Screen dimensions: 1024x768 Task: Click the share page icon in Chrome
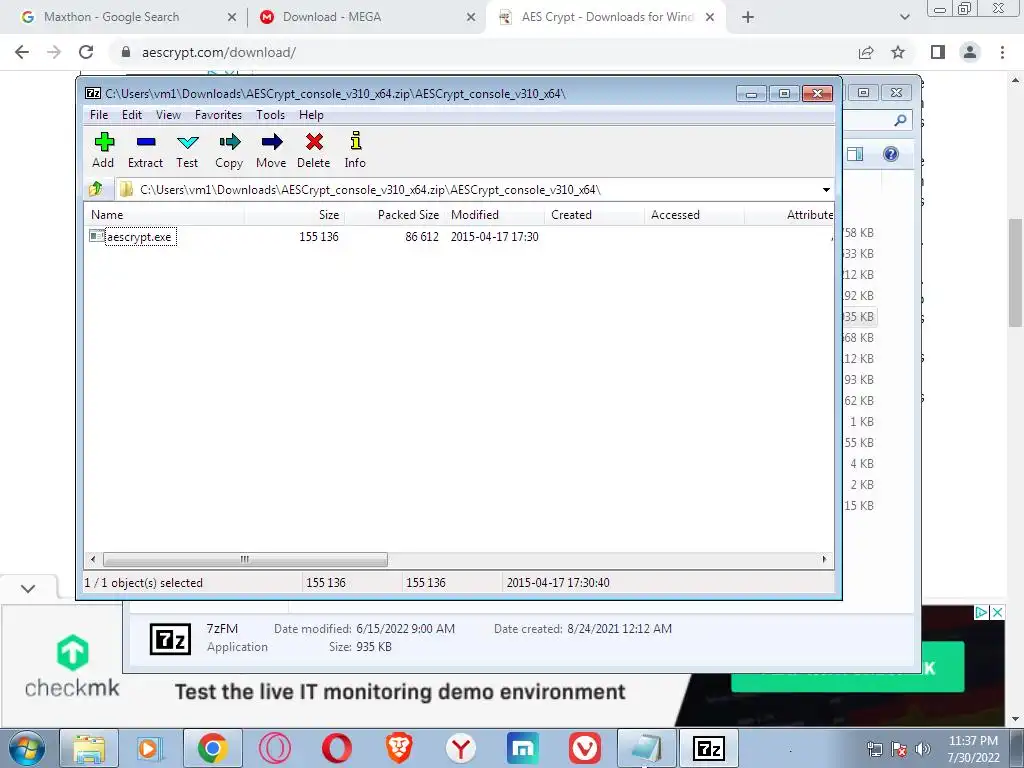(866, 52)
